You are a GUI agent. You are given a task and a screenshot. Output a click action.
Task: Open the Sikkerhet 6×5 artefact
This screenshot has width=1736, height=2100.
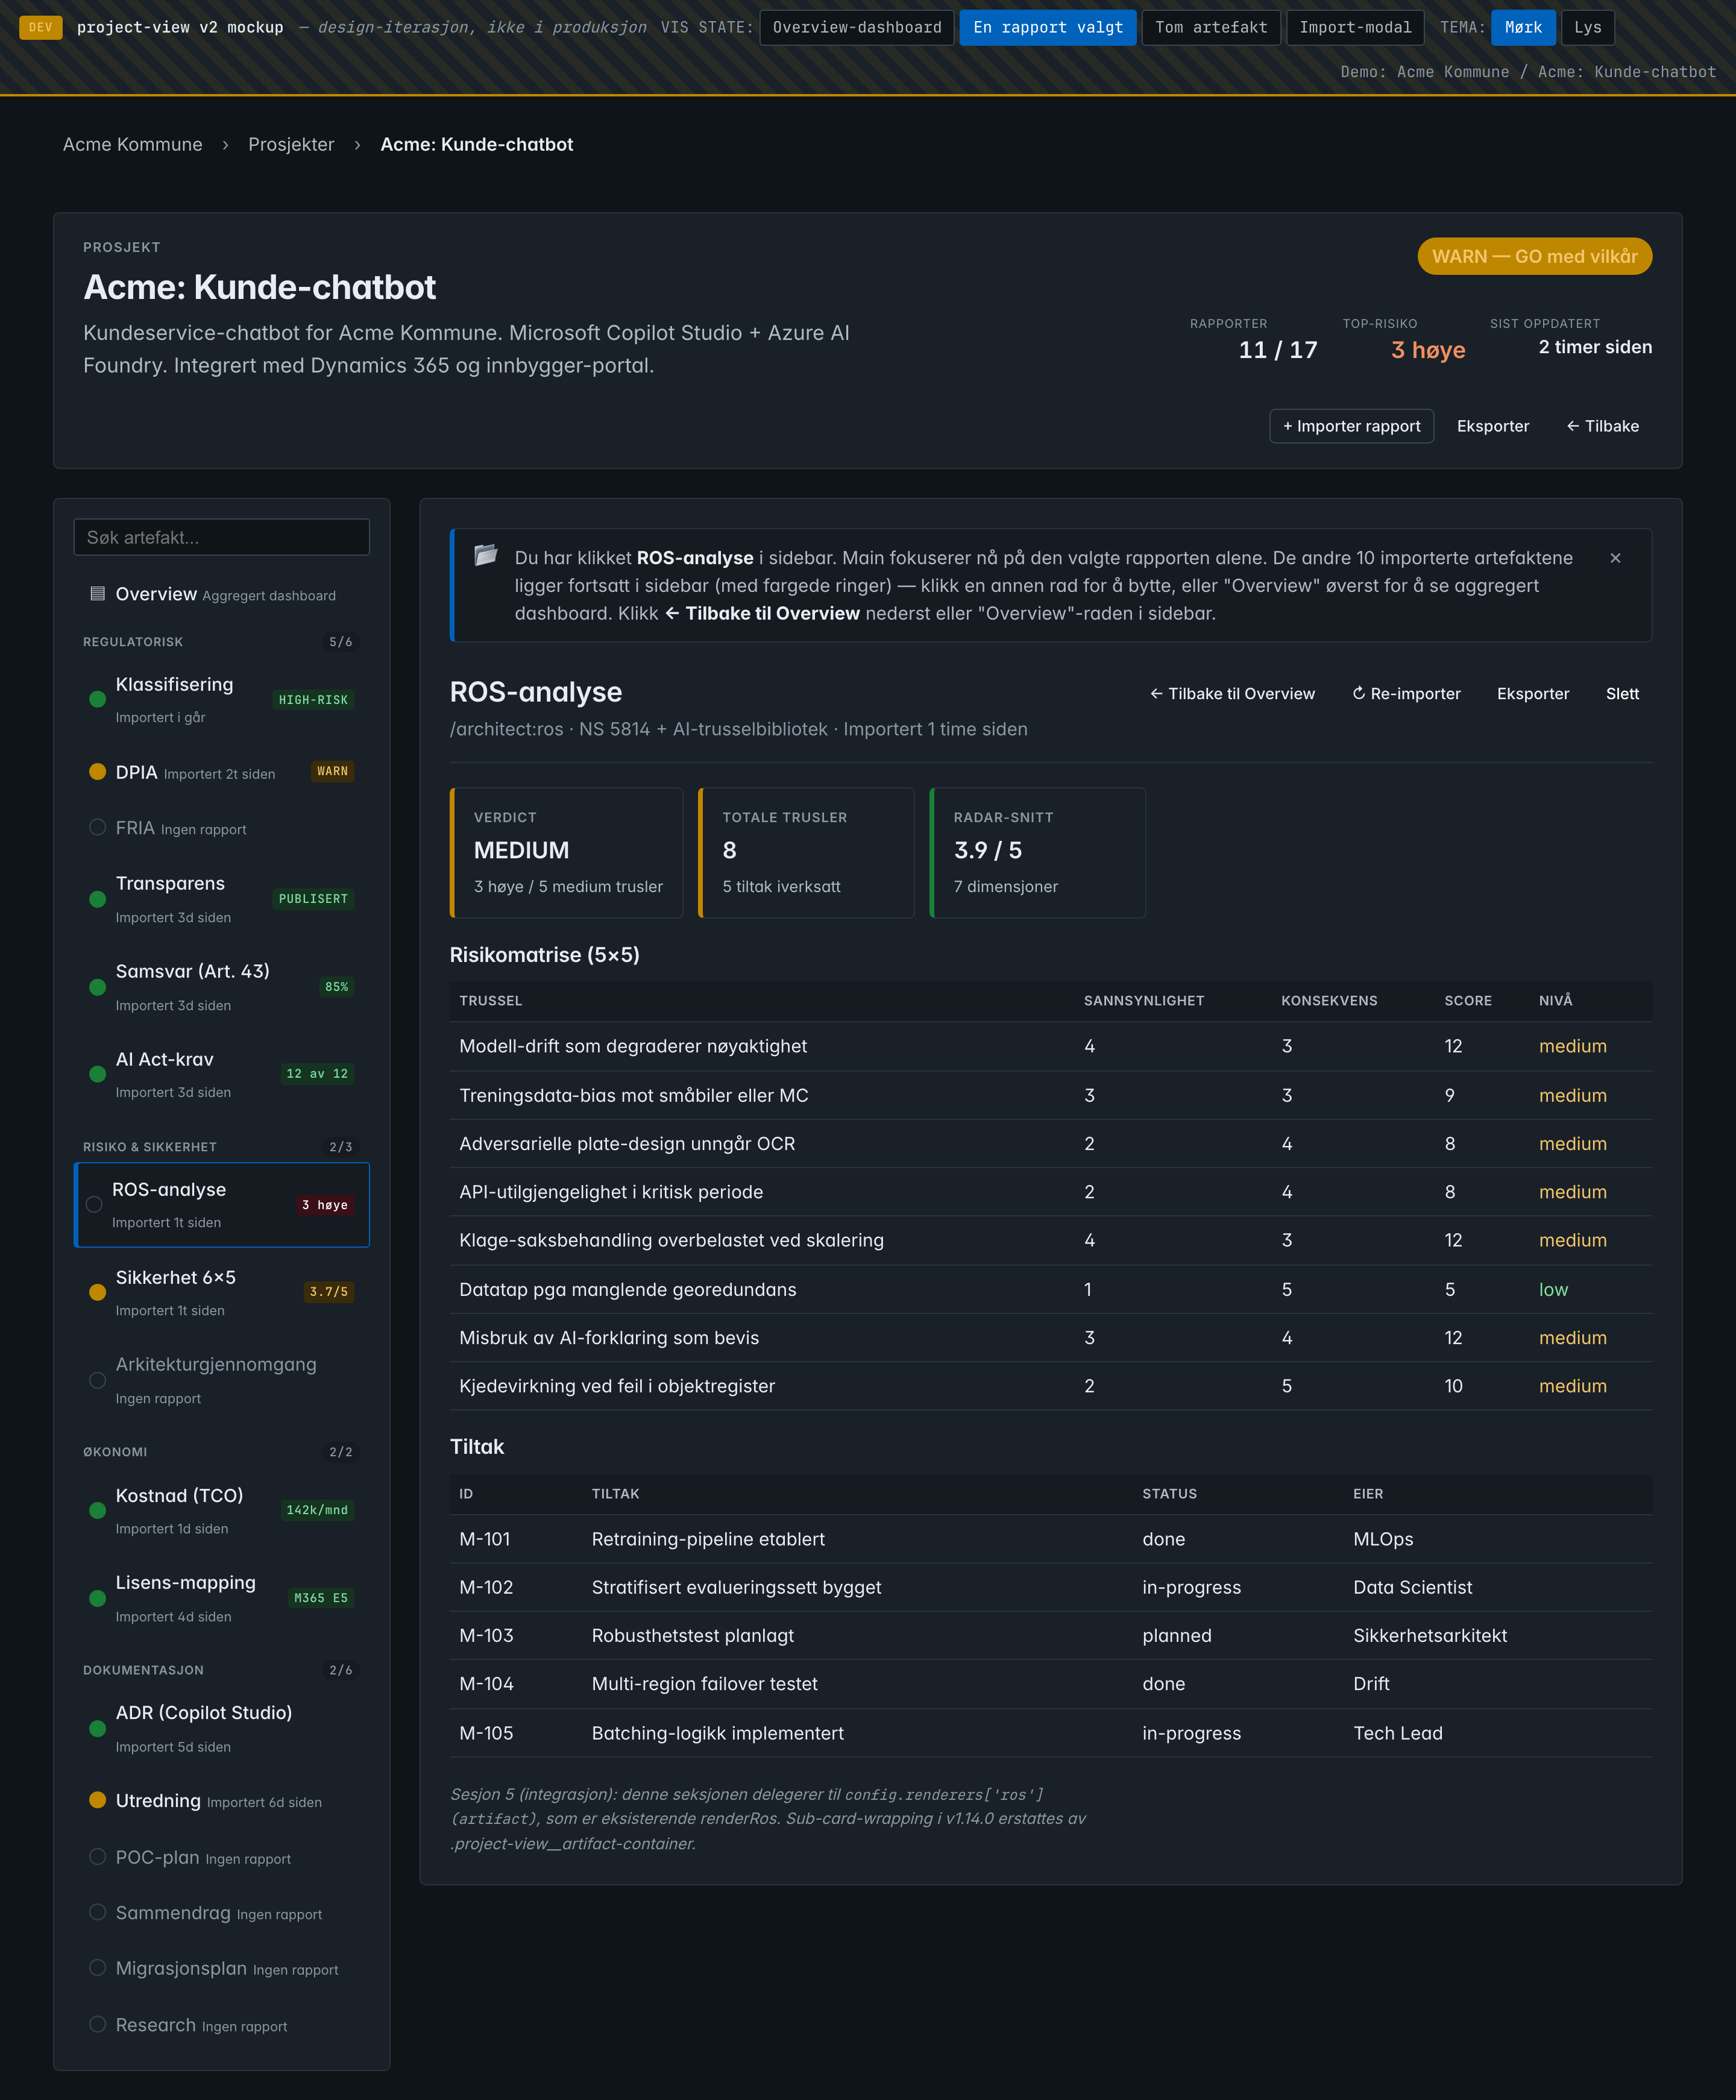(222, 1292)
